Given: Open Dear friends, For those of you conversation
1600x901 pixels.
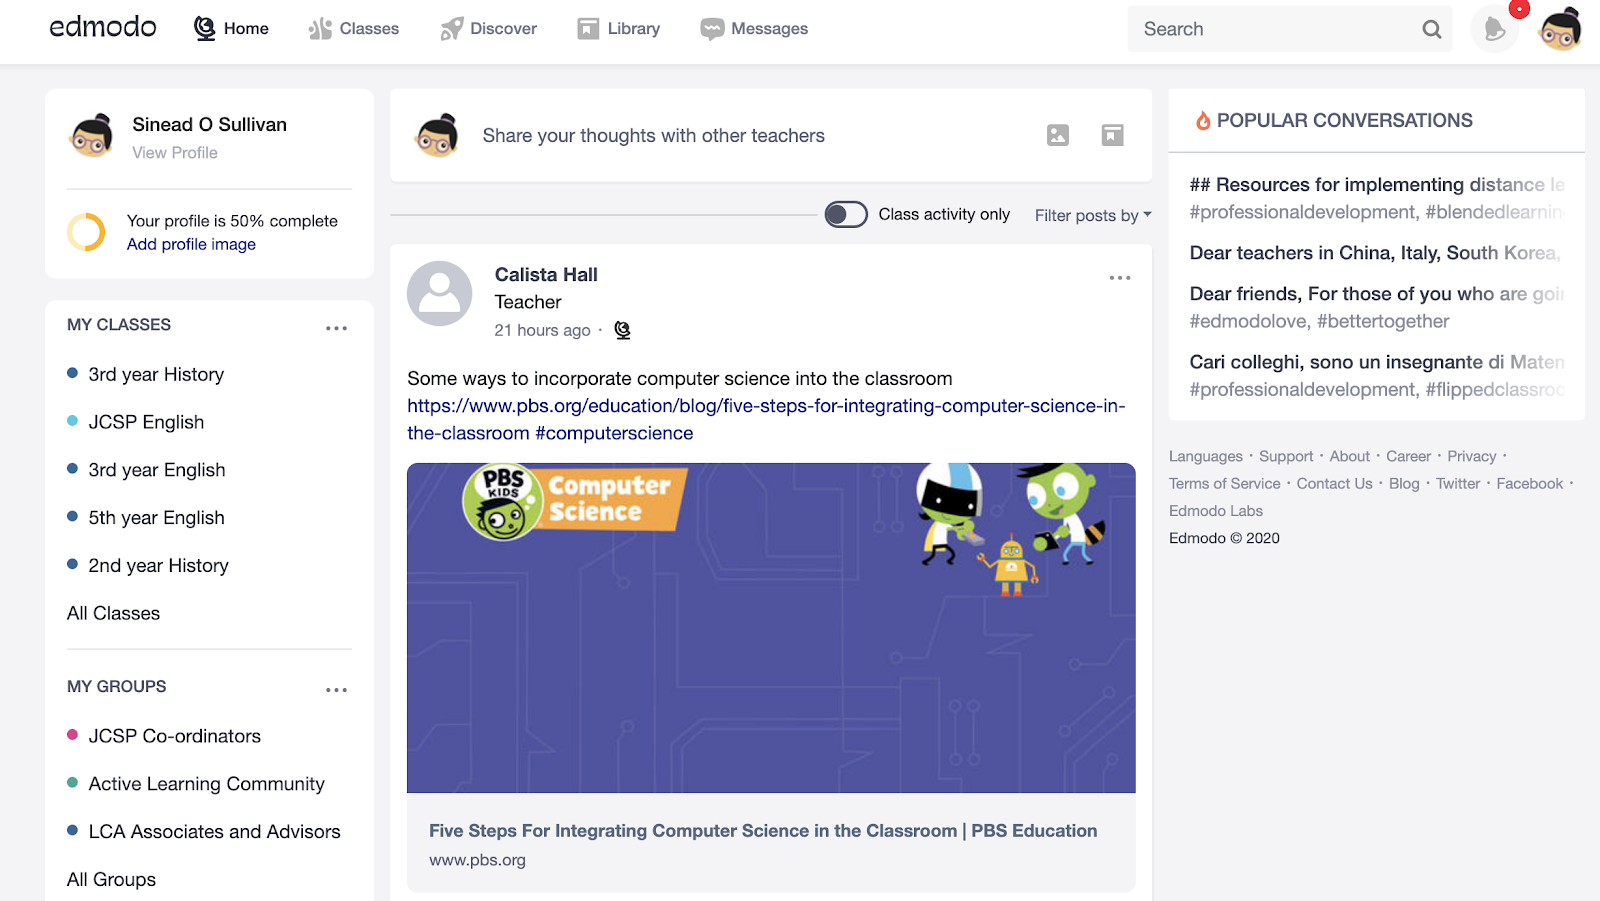Looking at the screenshot, I should [x=1376, y=294].
